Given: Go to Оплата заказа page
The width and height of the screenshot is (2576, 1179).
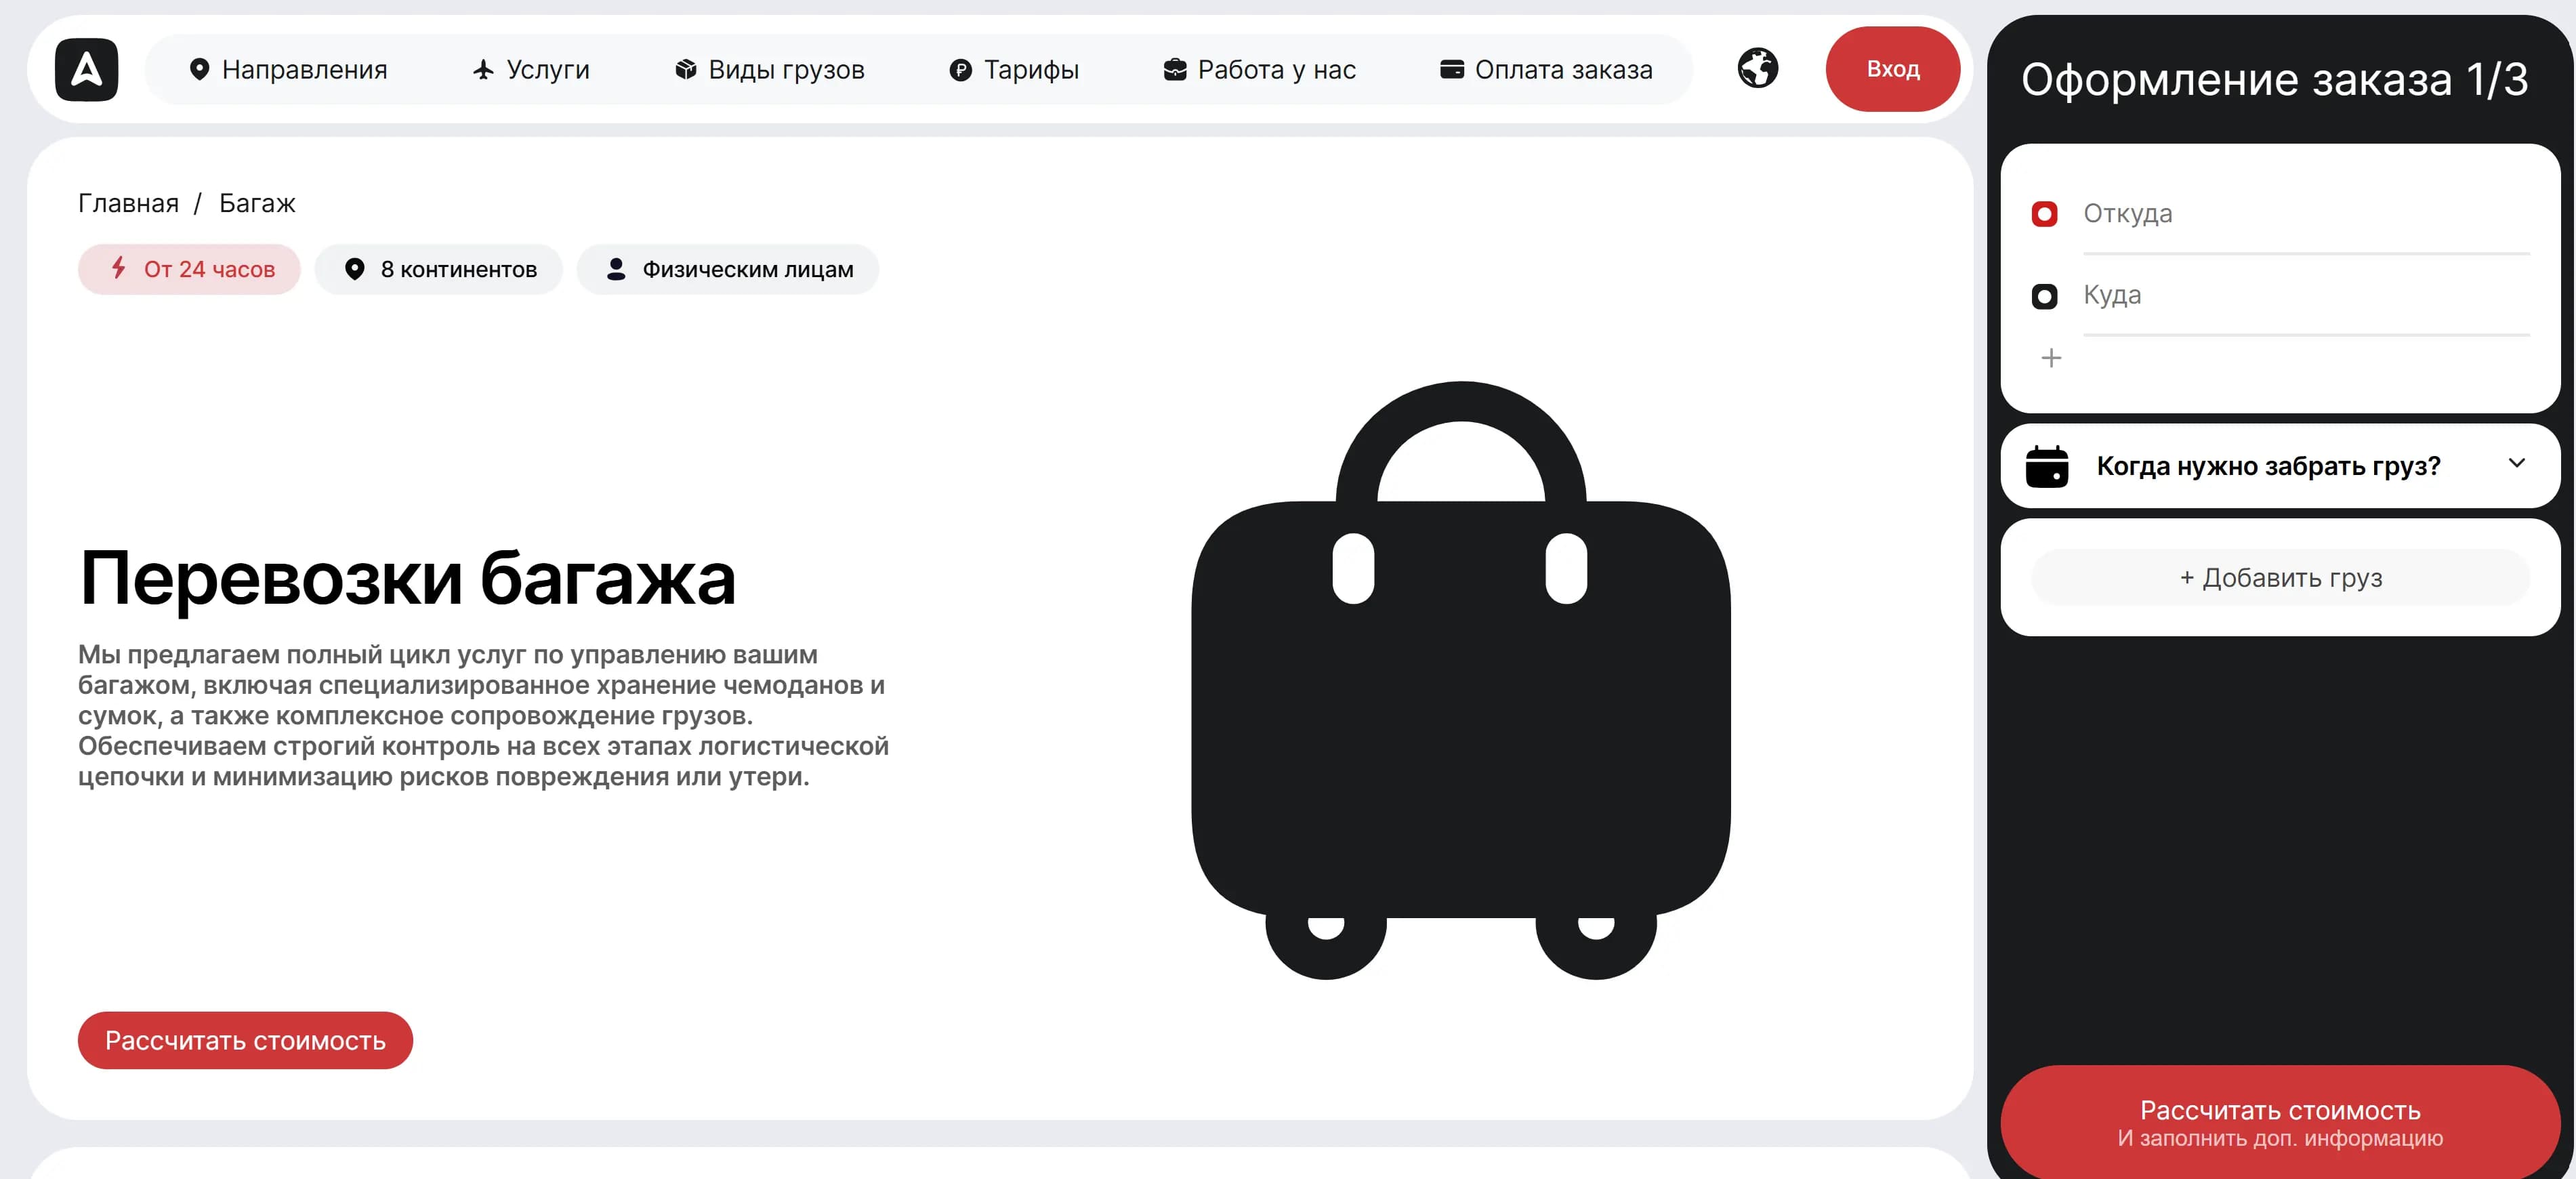Looking at the screenshot, I should [1546, 69].
